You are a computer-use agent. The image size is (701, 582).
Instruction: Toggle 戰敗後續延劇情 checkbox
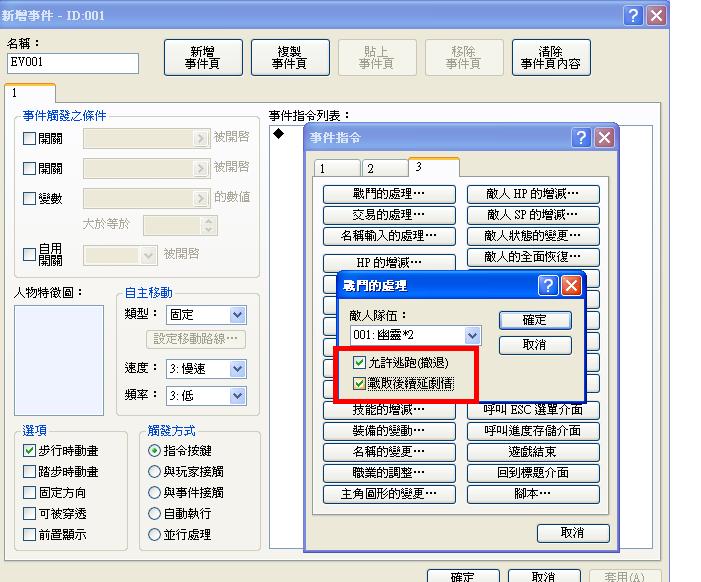click(x=359, y=384)
